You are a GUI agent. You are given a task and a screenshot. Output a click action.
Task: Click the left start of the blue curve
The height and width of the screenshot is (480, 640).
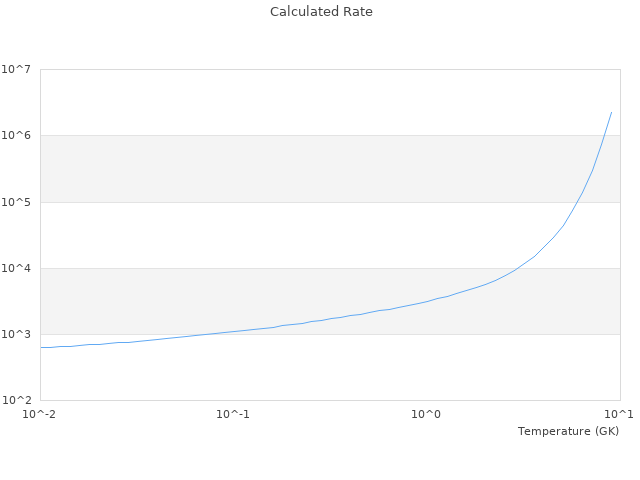42,347
